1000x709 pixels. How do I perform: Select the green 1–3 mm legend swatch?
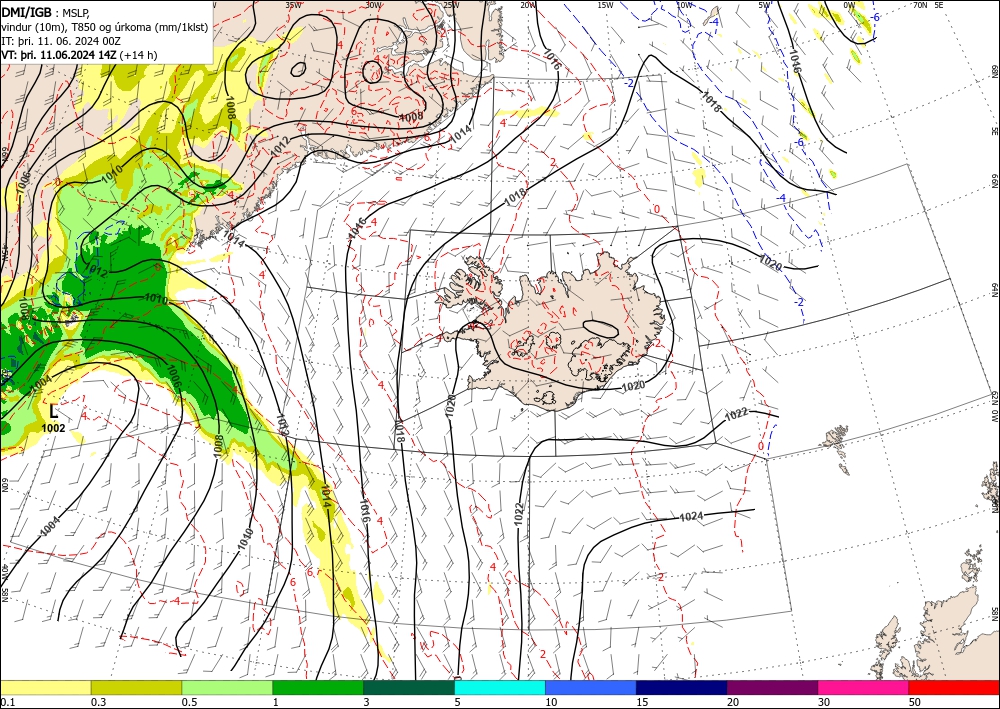[318, 687]
